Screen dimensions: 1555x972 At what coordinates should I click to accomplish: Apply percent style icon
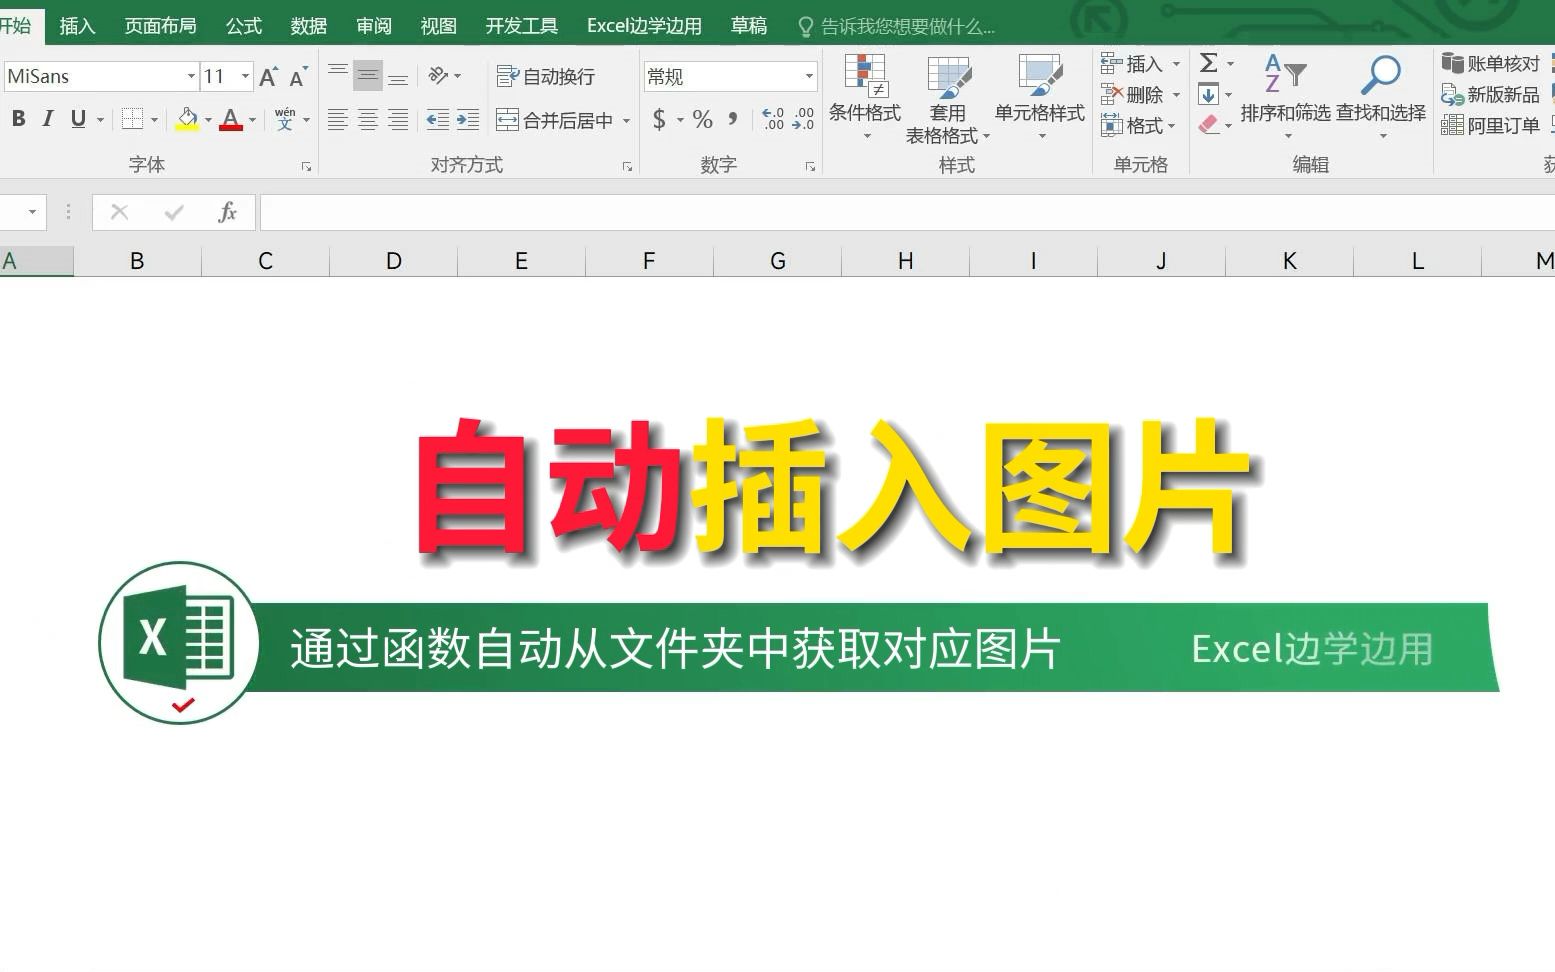tap(703, 120)
